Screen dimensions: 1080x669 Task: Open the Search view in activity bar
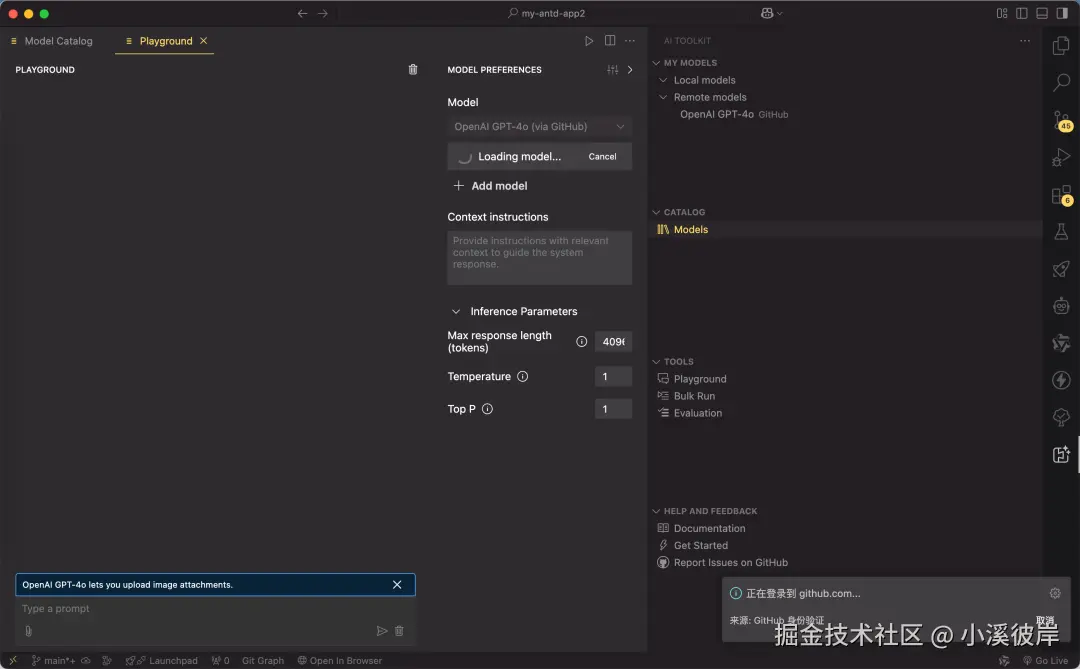(1061, 83)
